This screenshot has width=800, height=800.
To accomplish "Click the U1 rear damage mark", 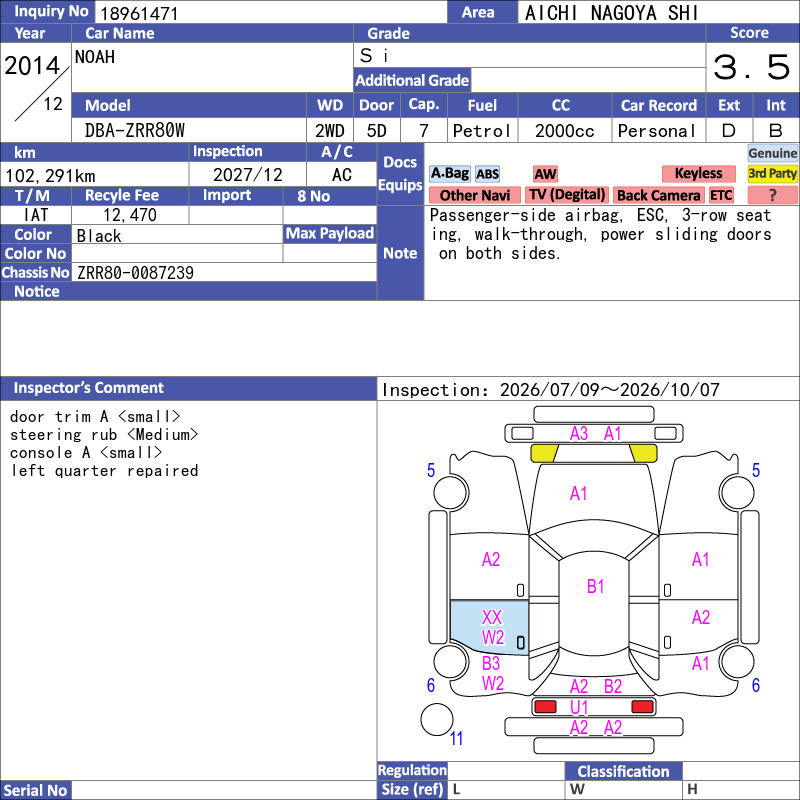I will (579, 707).
